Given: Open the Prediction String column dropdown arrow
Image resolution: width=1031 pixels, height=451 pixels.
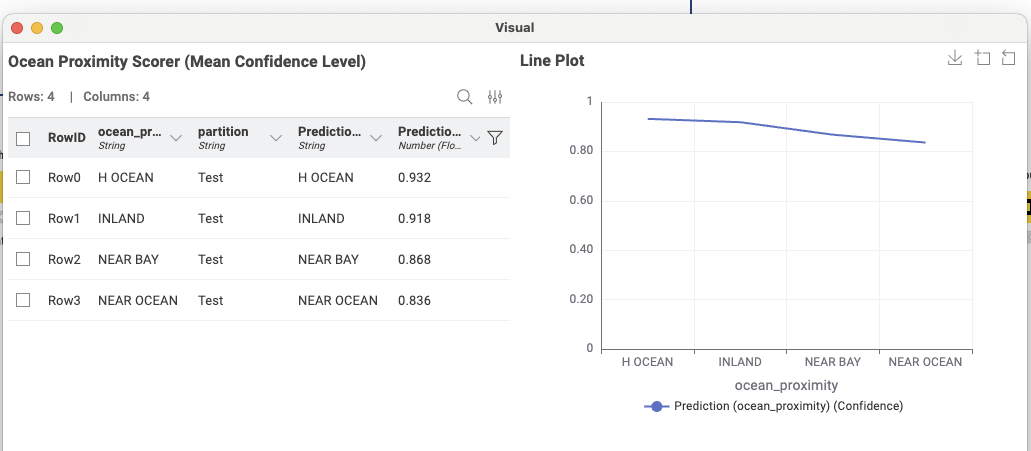Looking at the screenshot, I should pos(376,138).
